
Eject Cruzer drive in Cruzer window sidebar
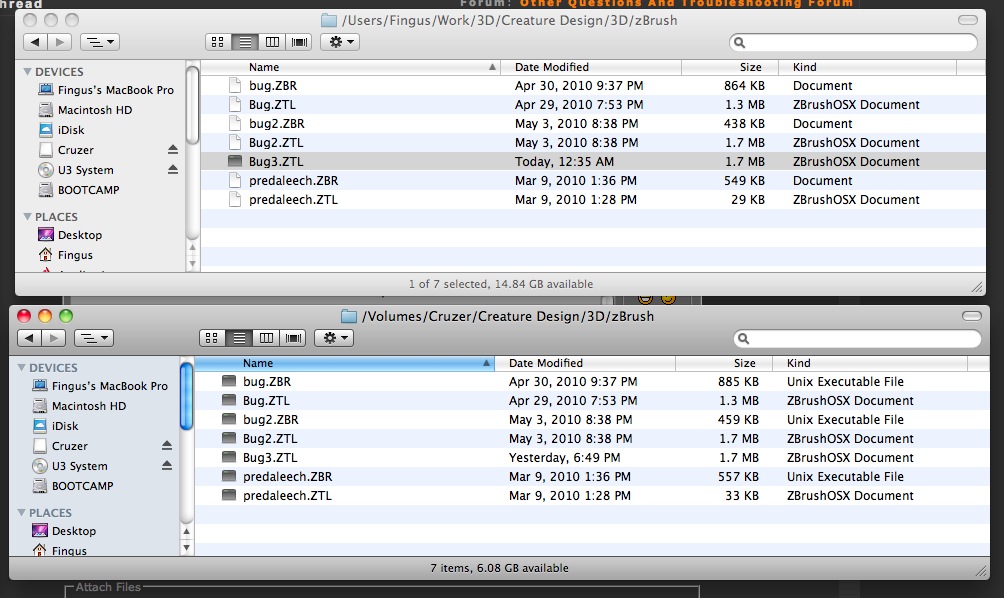pyautogui.click(x=167, y=445)
